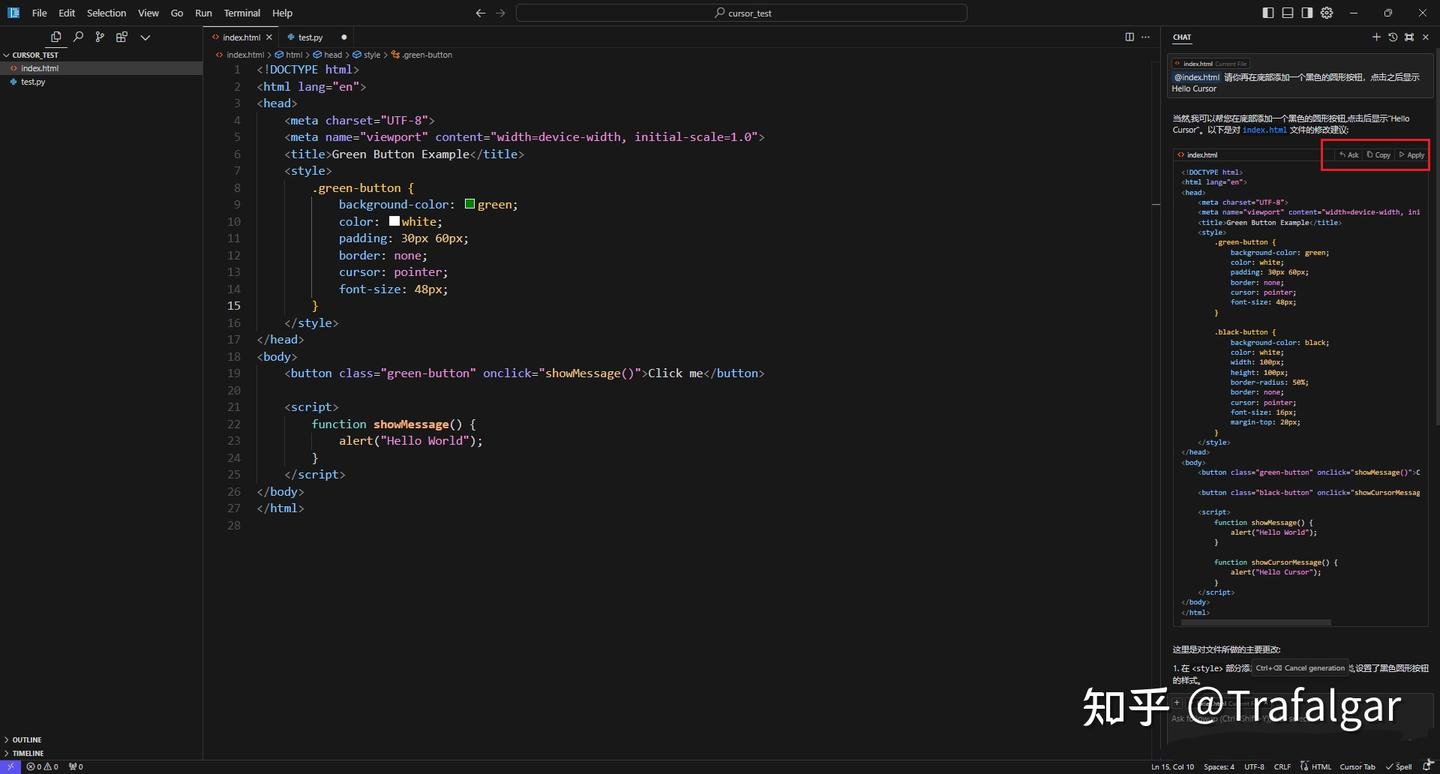This screenshot has width=1440, height=774.
Task: Toggle the bottom panel layout button
Action: (1288, 13)
